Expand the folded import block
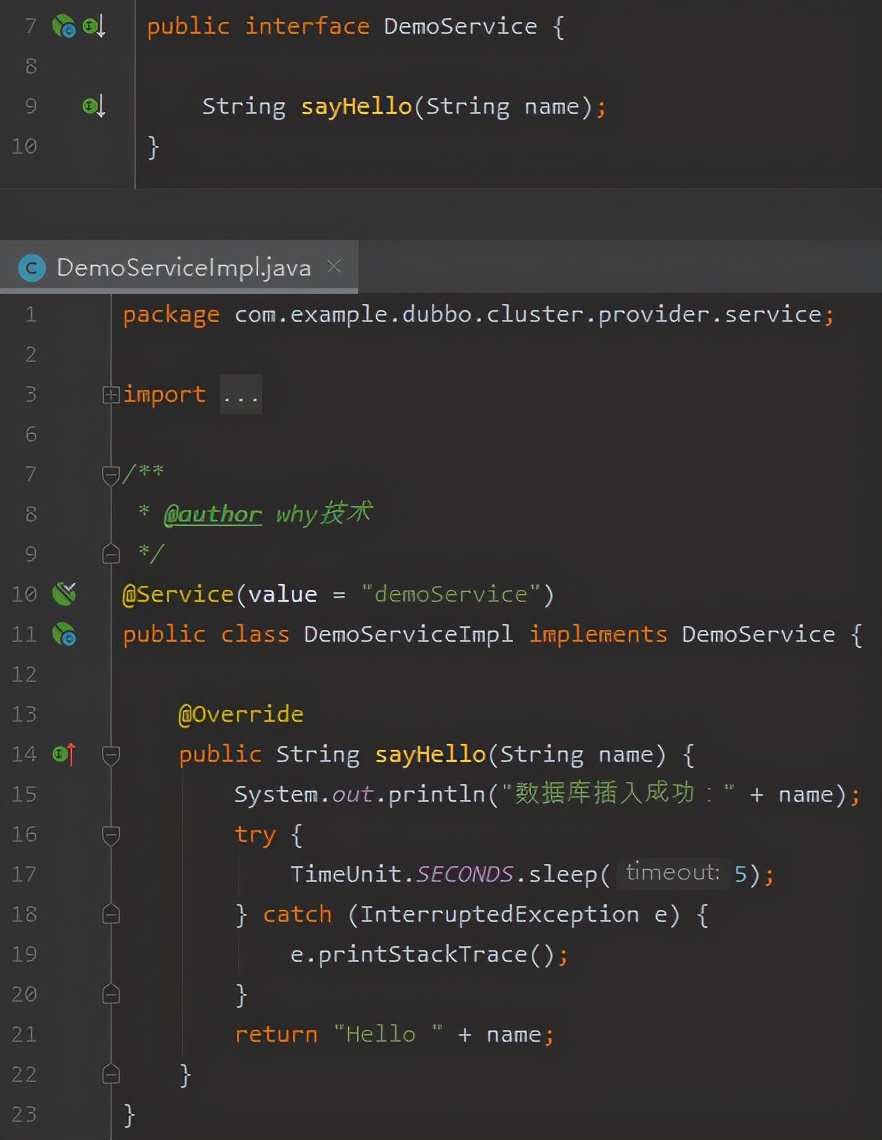The width and height of the screenshot is (882, 1140). pos(111,395)
